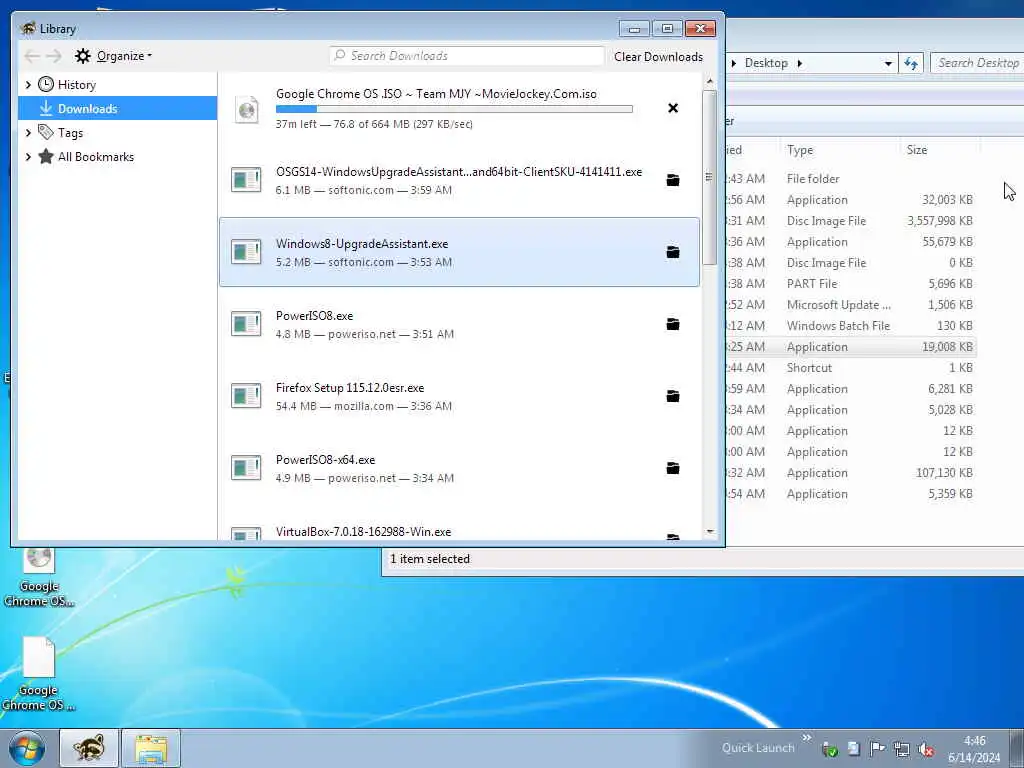Open the Windows Start button

point(27,748)
